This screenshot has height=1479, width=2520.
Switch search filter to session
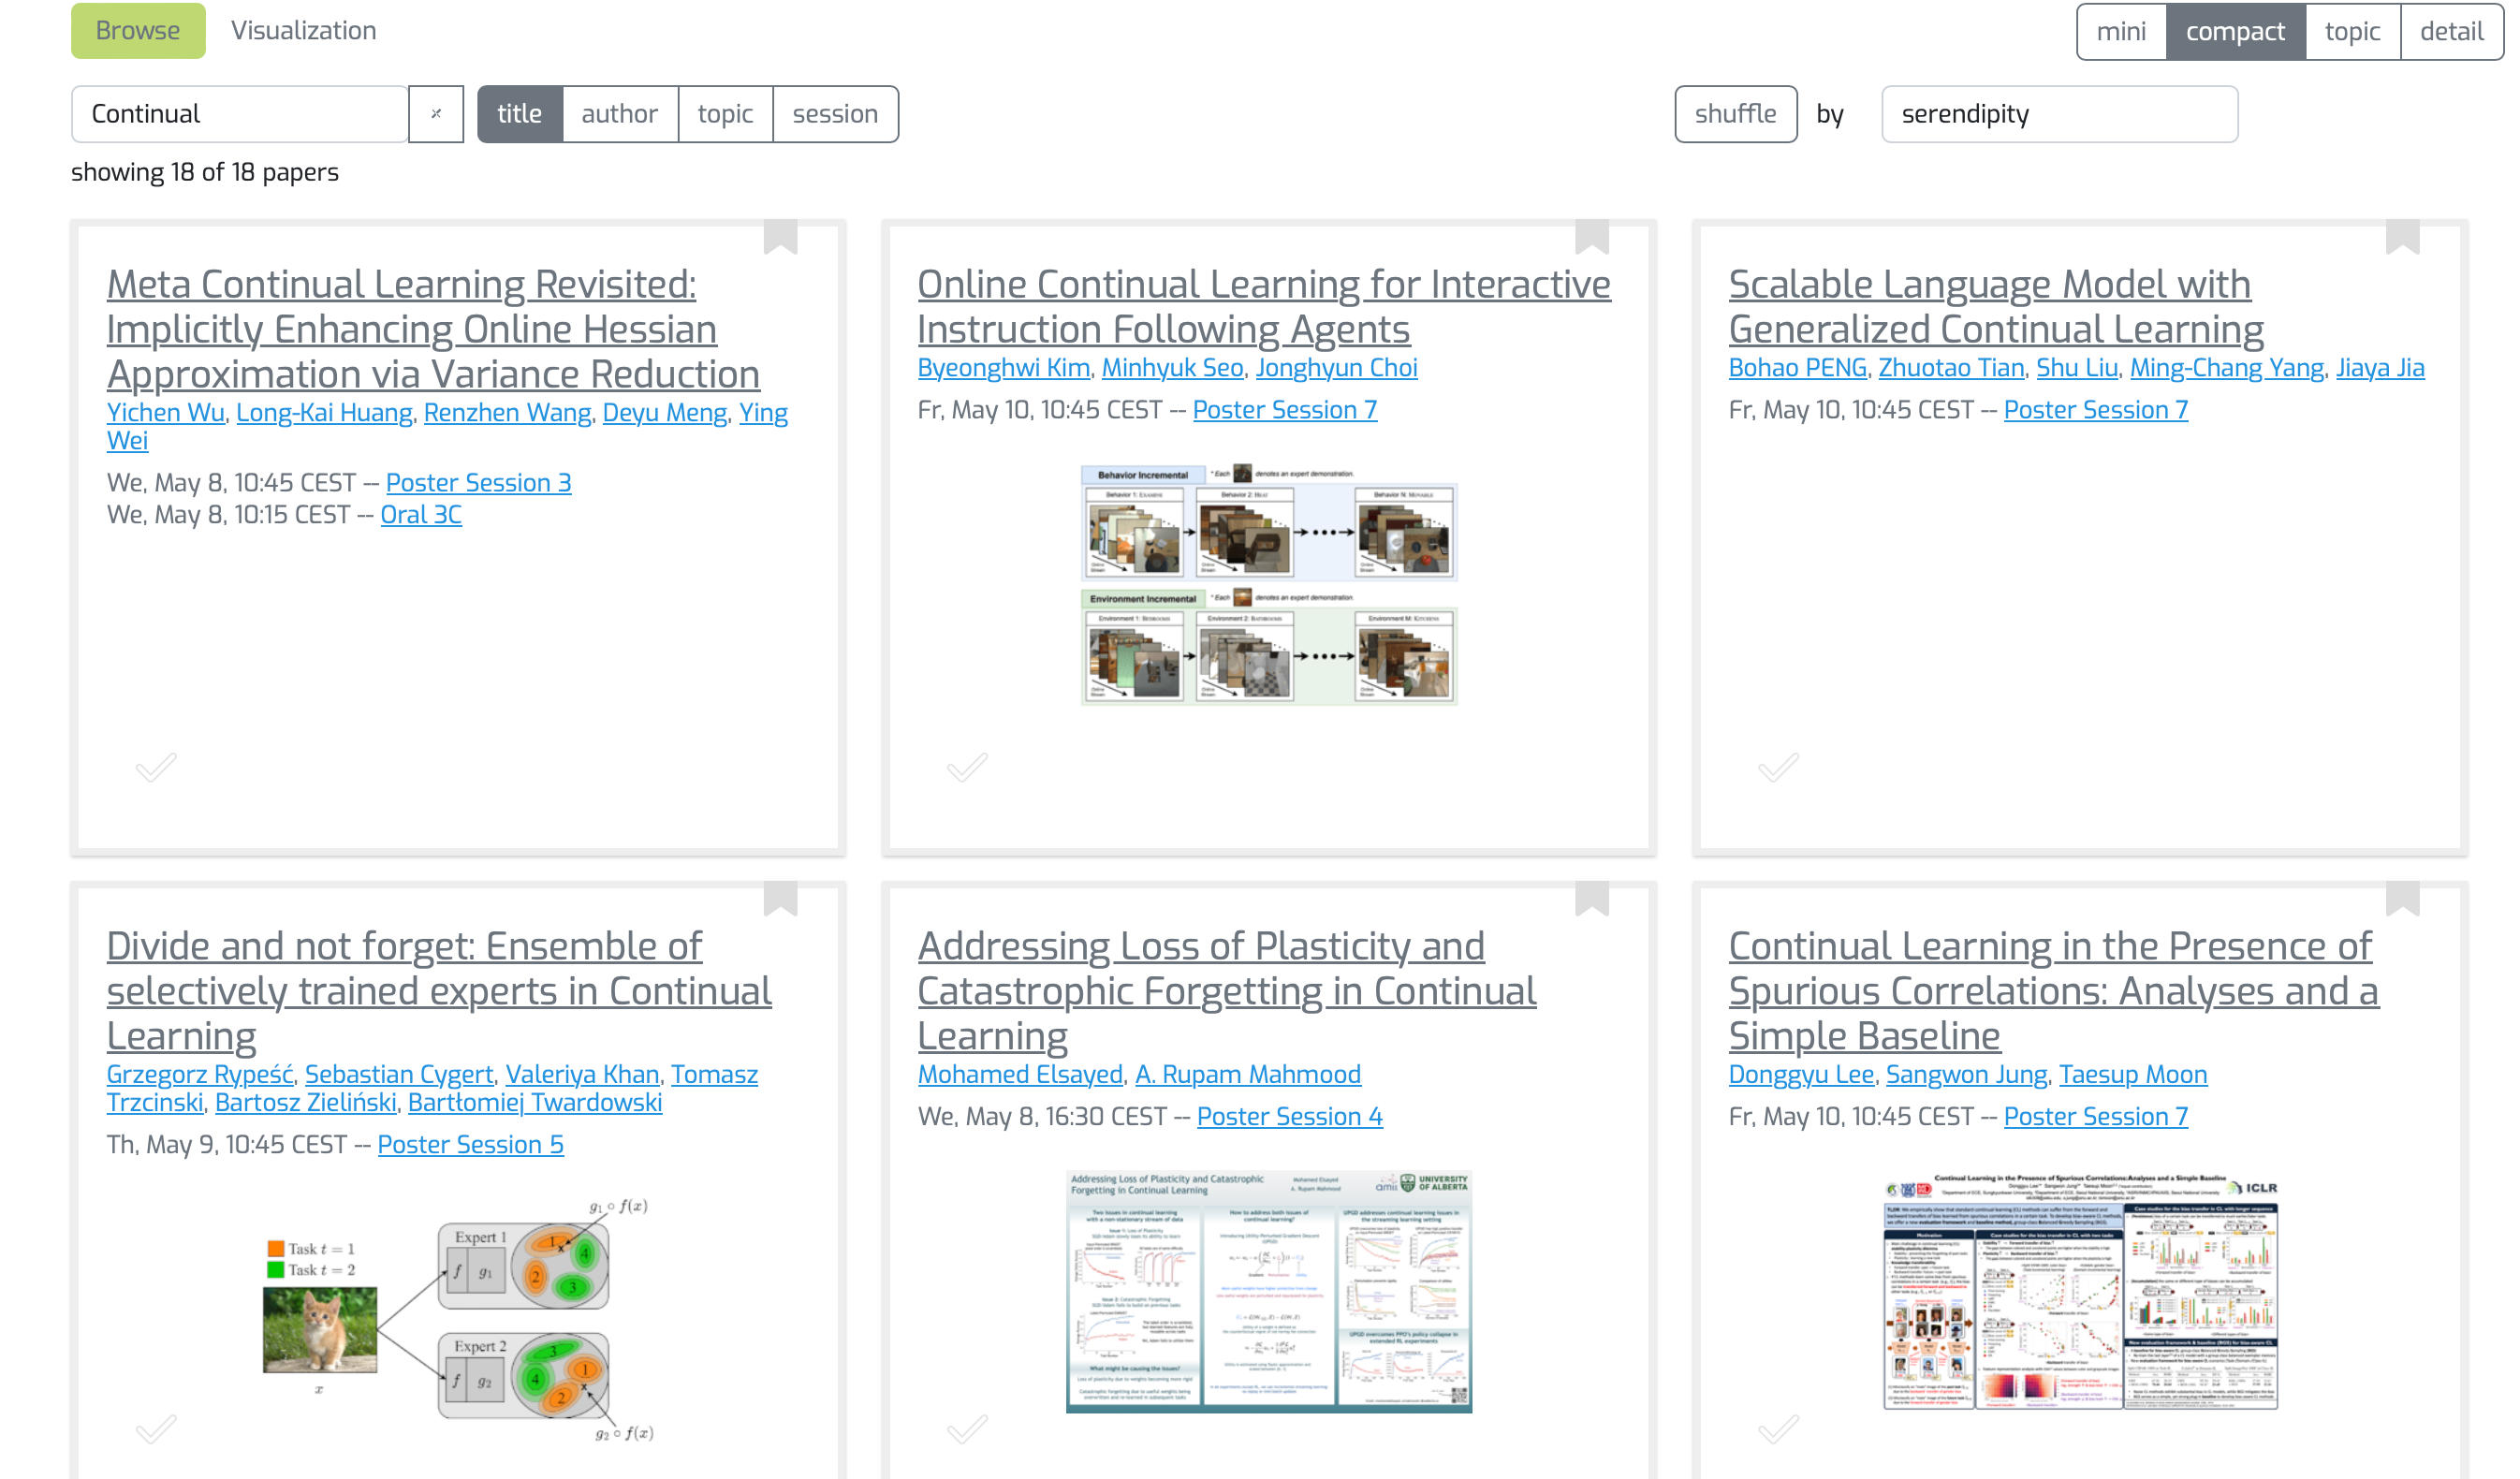(x=834, y=114)
